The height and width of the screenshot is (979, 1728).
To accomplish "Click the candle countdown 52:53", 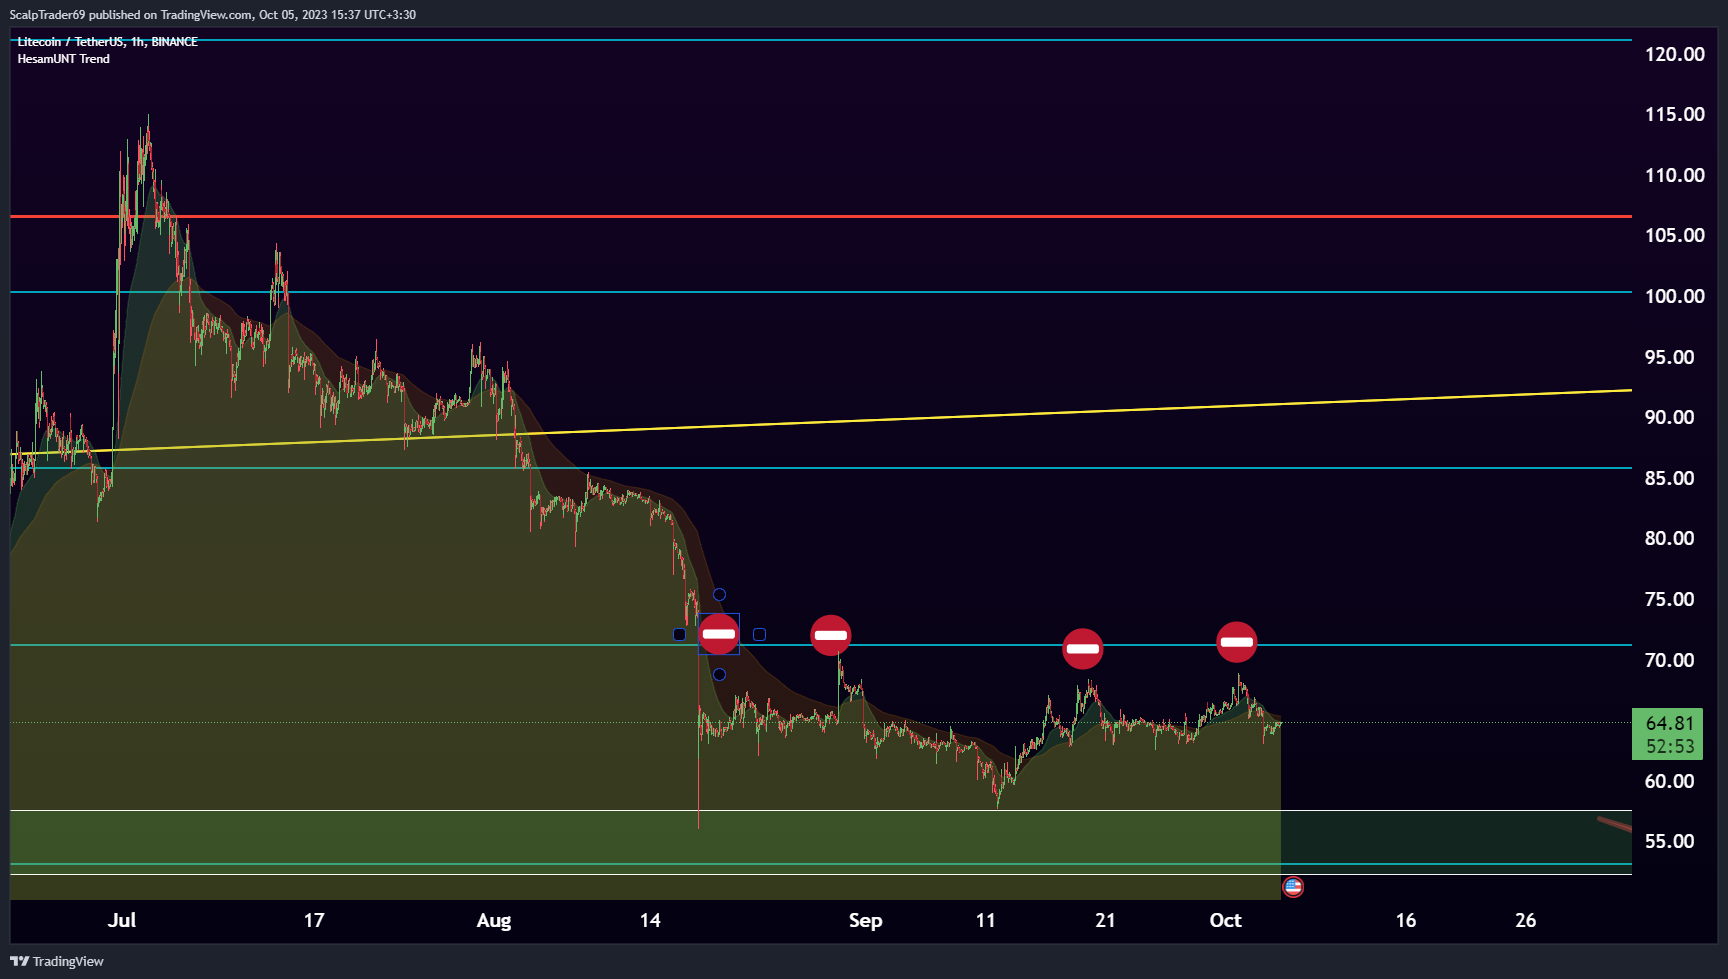I will coord(1670,746).
